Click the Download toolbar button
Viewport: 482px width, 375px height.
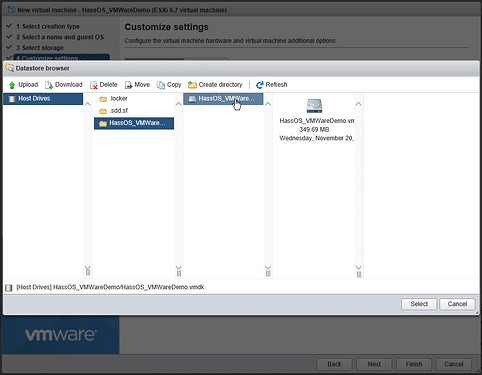coord(64,85)
